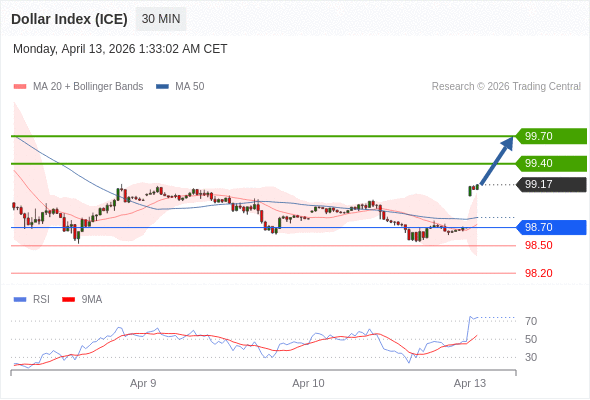Click the 99.17 current price tag
590x400 pixels.
pos(551,184)
